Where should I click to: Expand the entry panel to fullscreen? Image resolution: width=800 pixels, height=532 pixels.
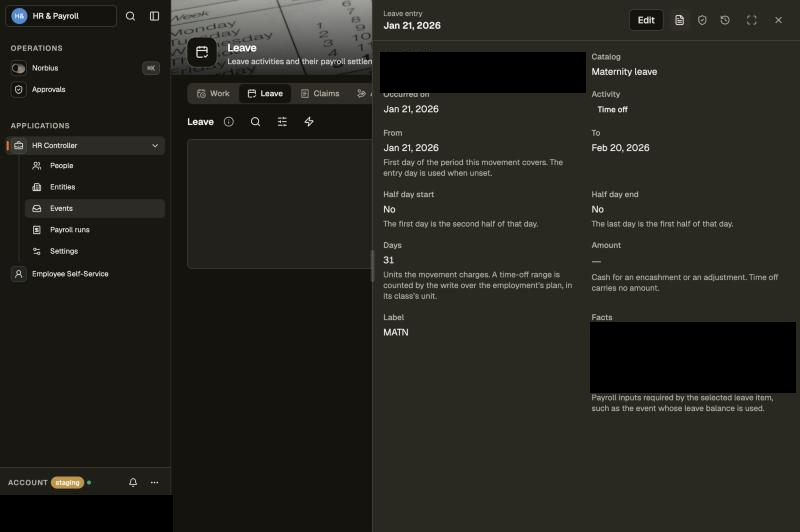[752, 20]
